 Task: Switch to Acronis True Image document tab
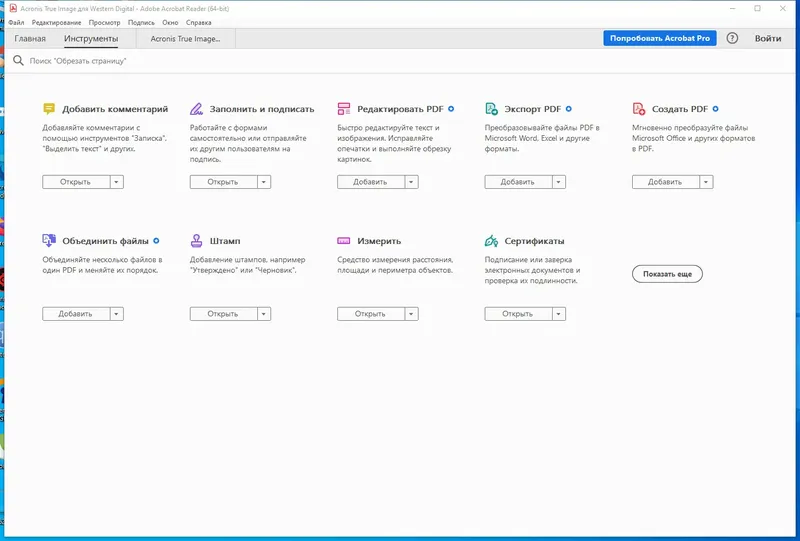[x=186, y=39]
